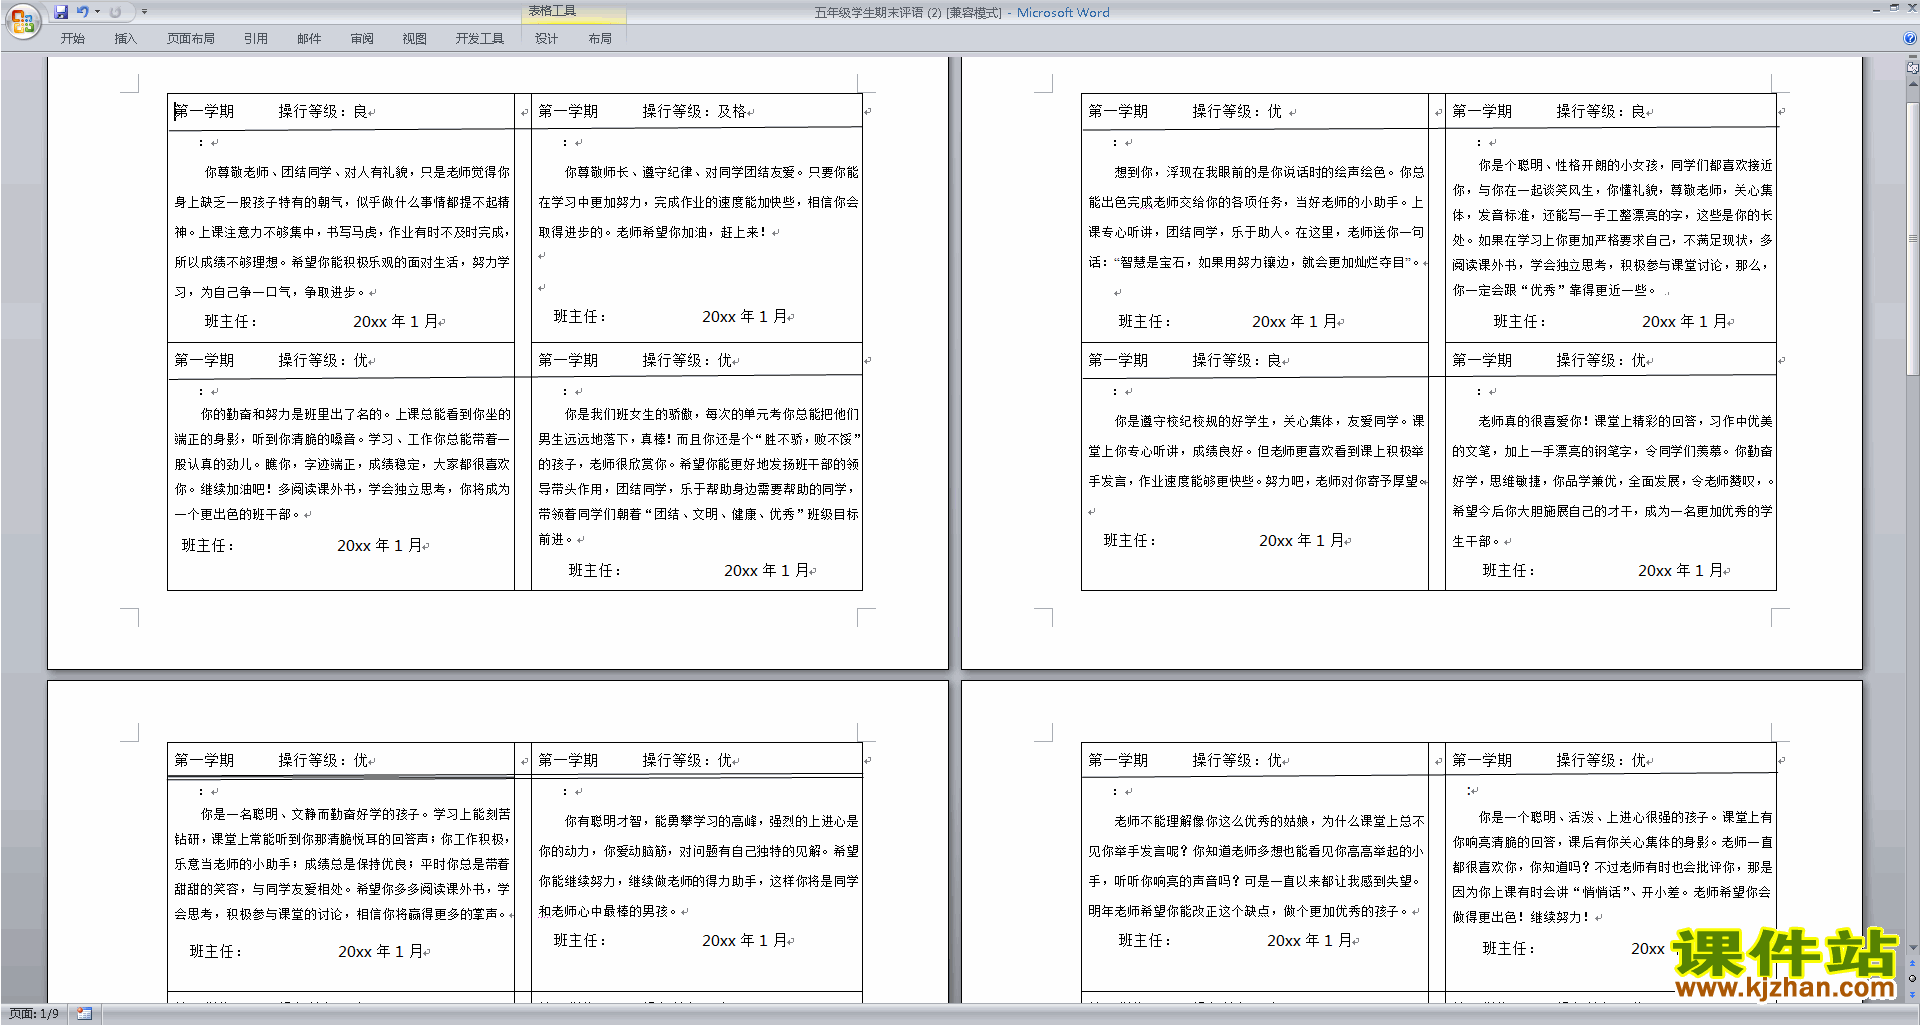Open Word Help via the blue question mark
The image size is (1920, 1025).
point(1910,39)
